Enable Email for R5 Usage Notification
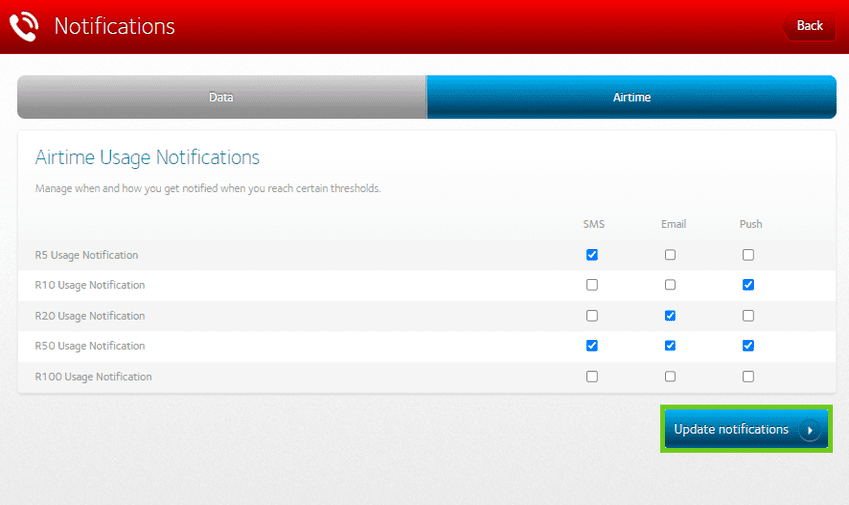This screenshot has height=505, width=849. (x=670, y=255)
